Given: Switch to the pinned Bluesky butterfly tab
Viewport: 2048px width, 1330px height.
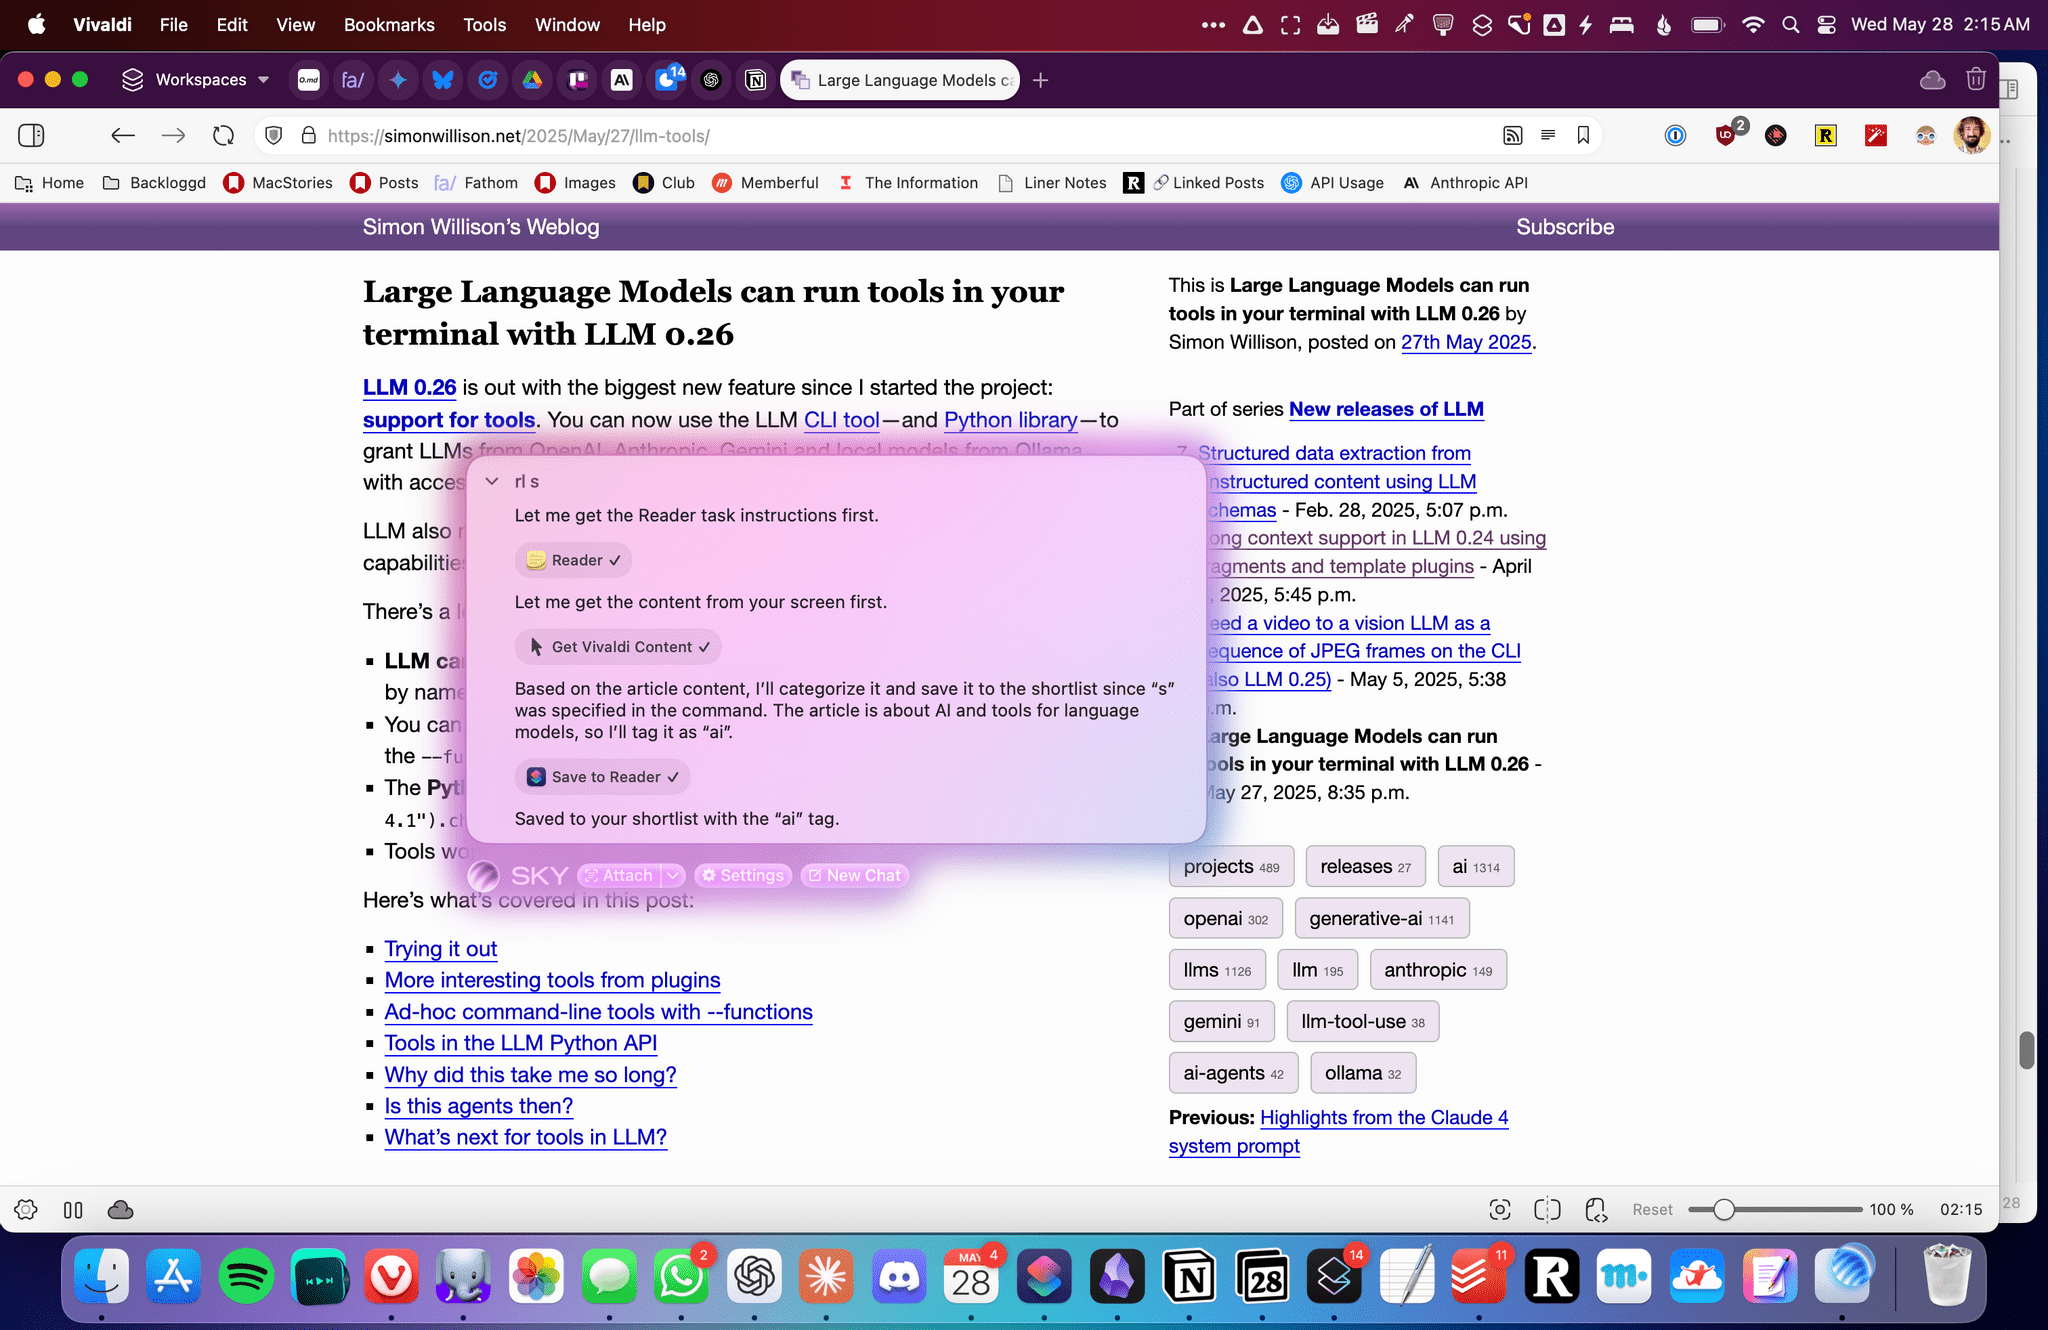Looking at the screenshot, I should click(442, 80).
